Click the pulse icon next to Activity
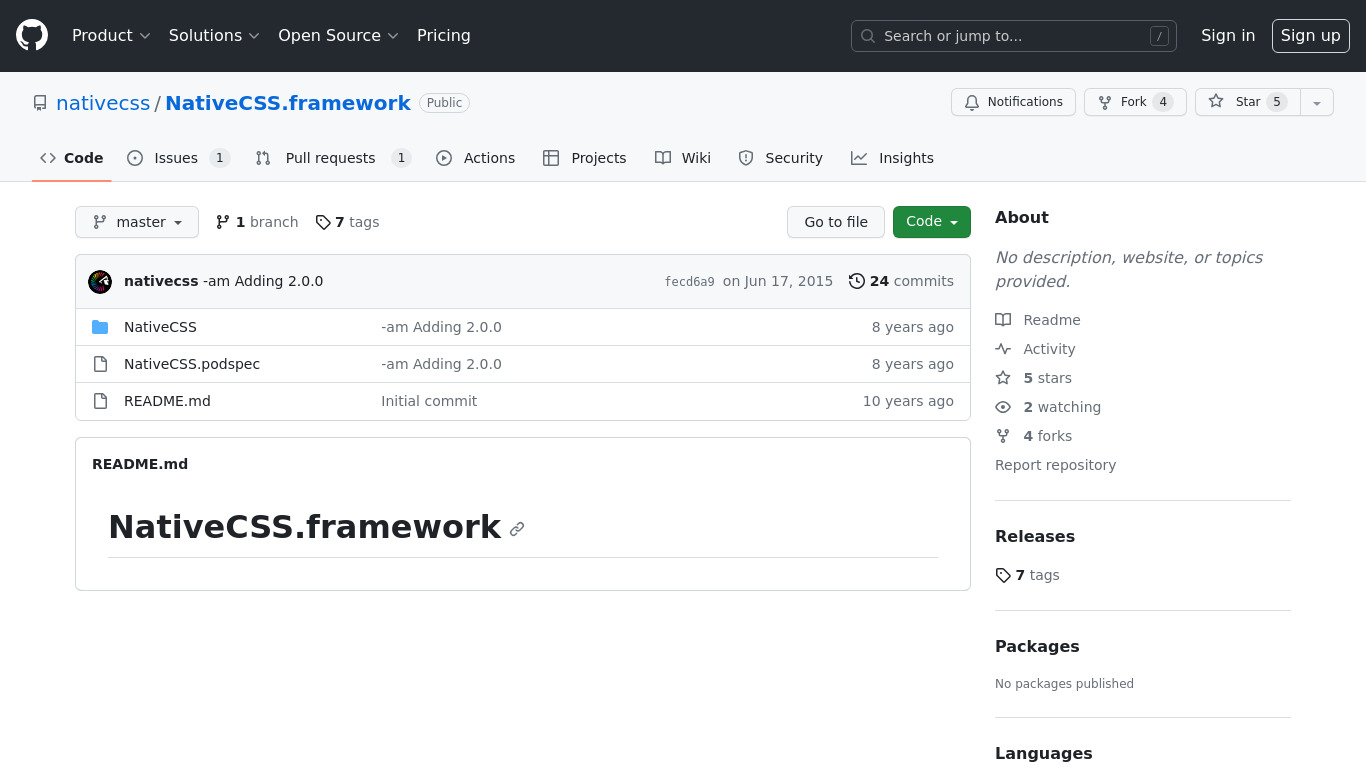 tap(1003, 349)
